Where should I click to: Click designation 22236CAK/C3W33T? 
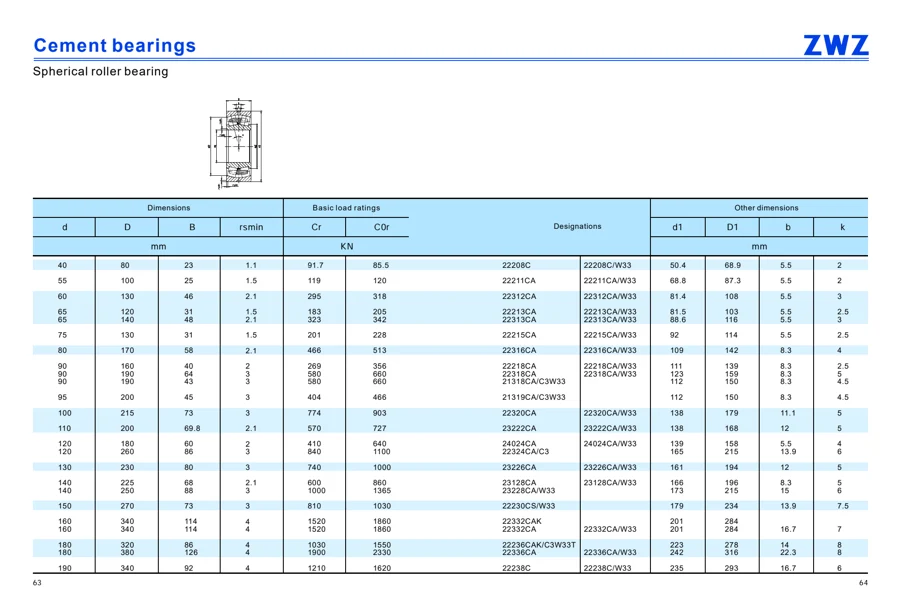539,545
